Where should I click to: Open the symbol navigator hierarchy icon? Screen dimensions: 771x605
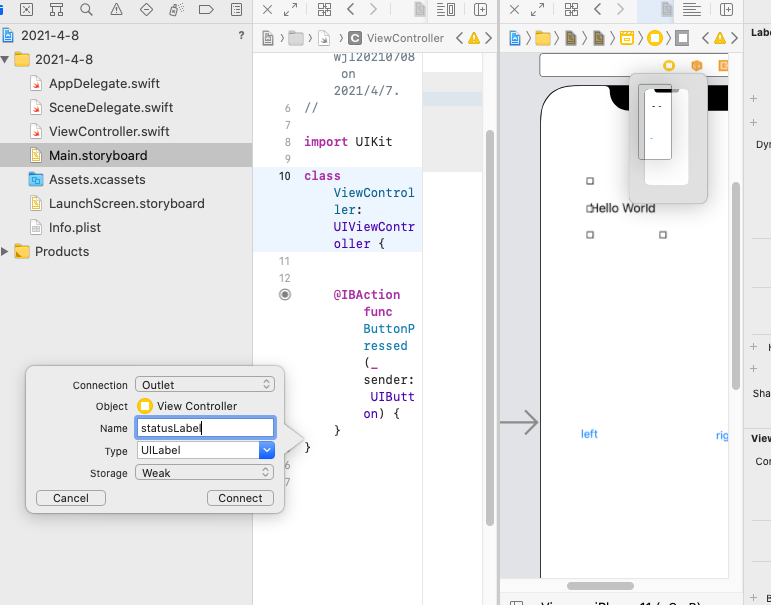[x=57, y=9]
